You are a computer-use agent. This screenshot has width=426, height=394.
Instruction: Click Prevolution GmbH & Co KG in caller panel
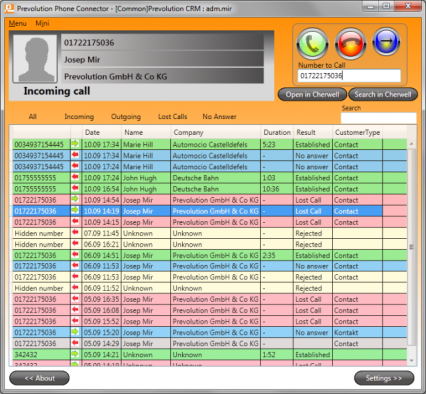116,77
